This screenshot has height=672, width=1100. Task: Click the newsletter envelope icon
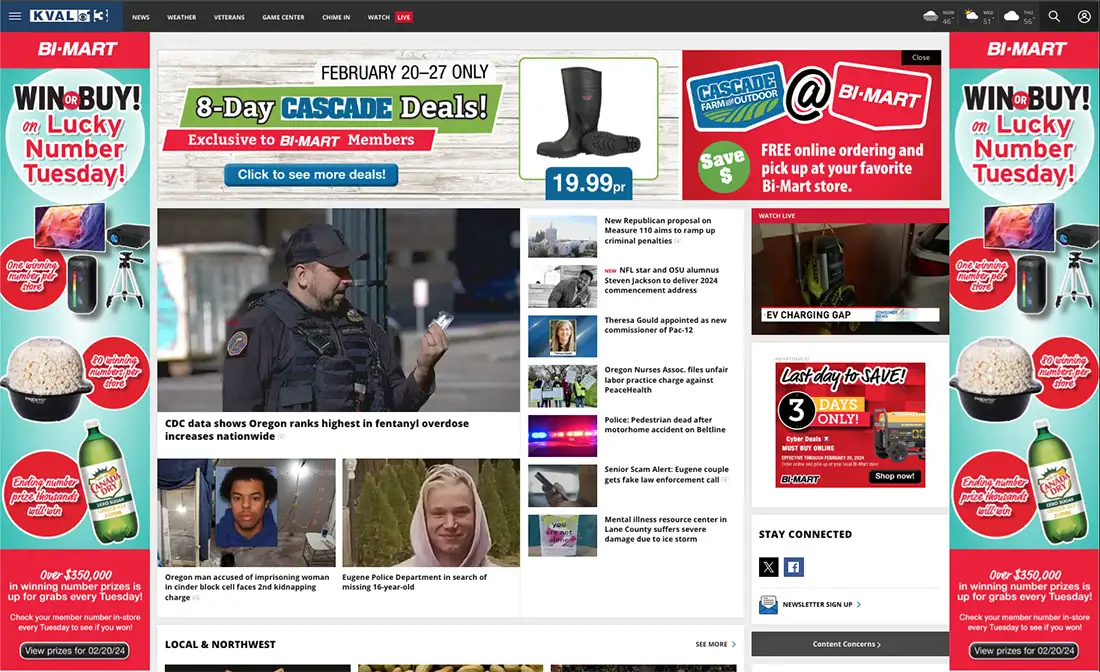coord(768,604)
